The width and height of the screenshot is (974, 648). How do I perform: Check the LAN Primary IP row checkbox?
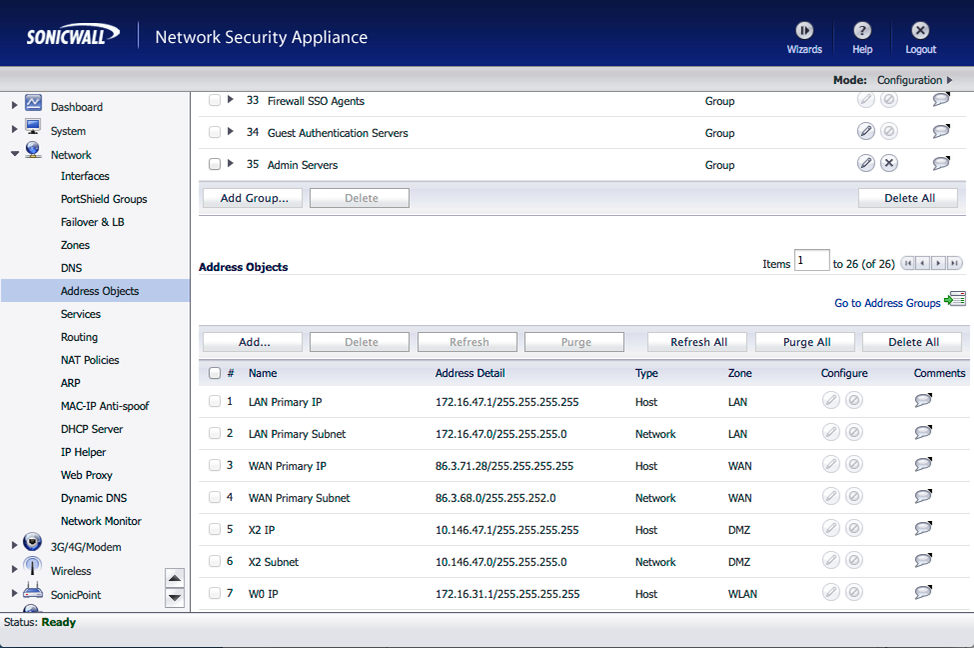214,401
